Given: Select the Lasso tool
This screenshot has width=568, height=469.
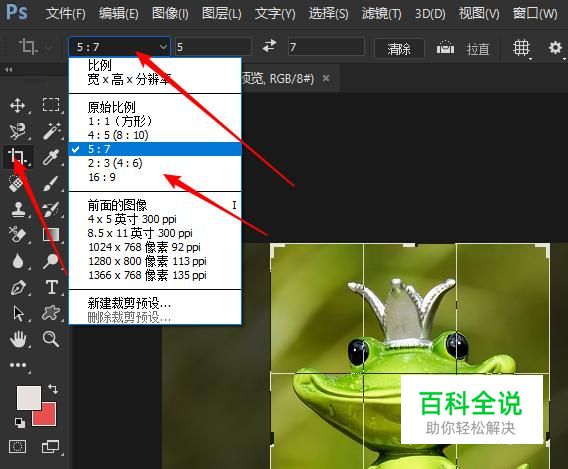Looking at the screenshot, I should [x=17, y=131].
